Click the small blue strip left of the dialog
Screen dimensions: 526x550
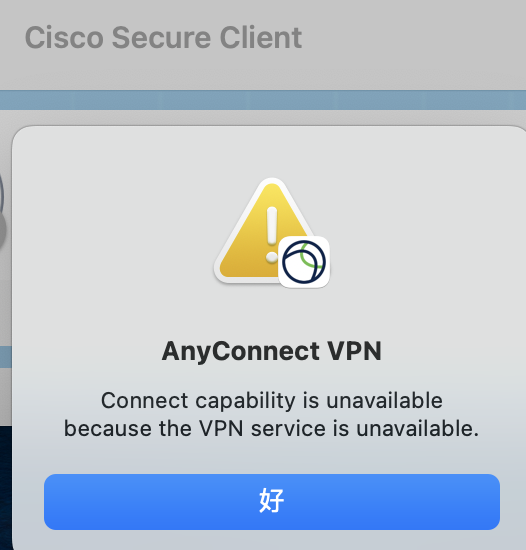coord(6,357)
